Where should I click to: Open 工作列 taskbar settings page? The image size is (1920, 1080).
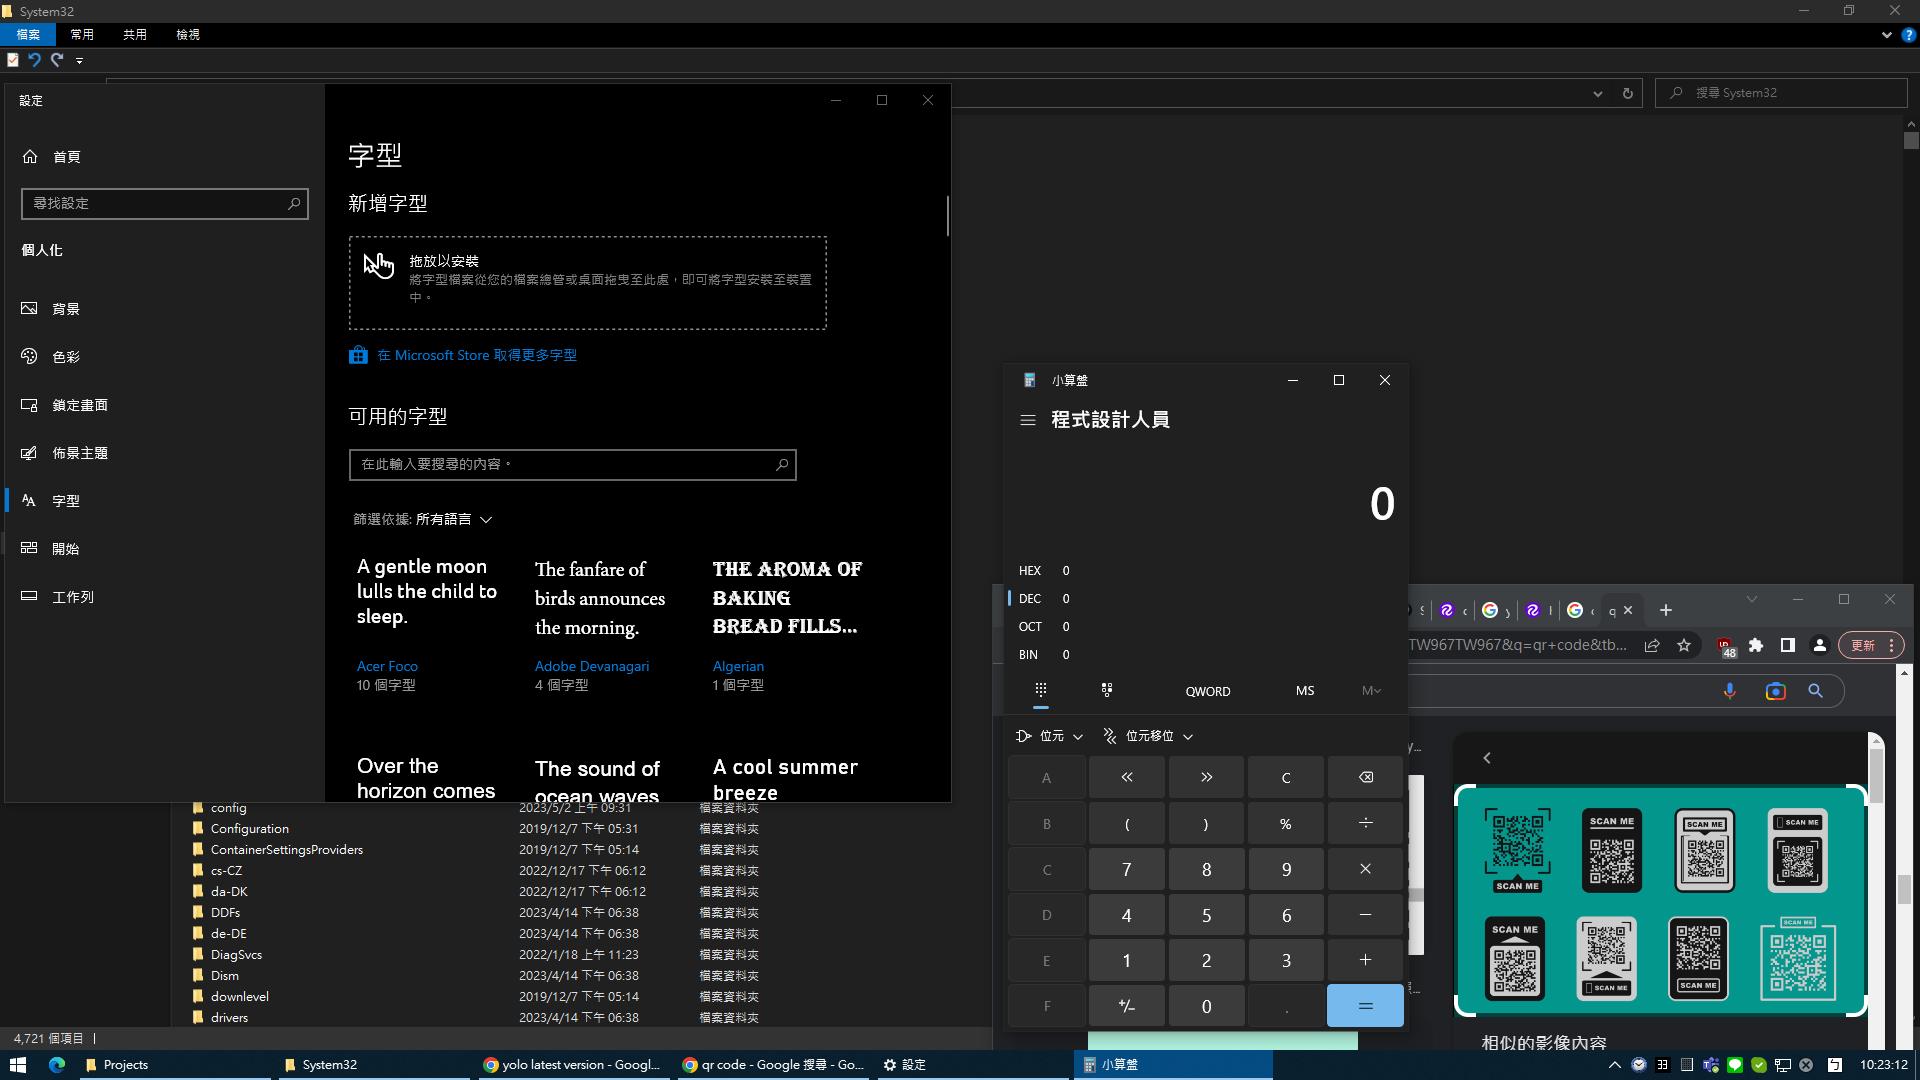164,597
